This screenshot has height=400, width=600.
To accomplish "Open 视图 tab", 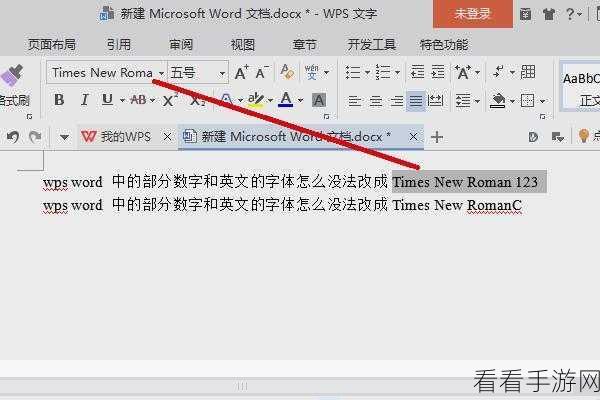I will [243, 45].
